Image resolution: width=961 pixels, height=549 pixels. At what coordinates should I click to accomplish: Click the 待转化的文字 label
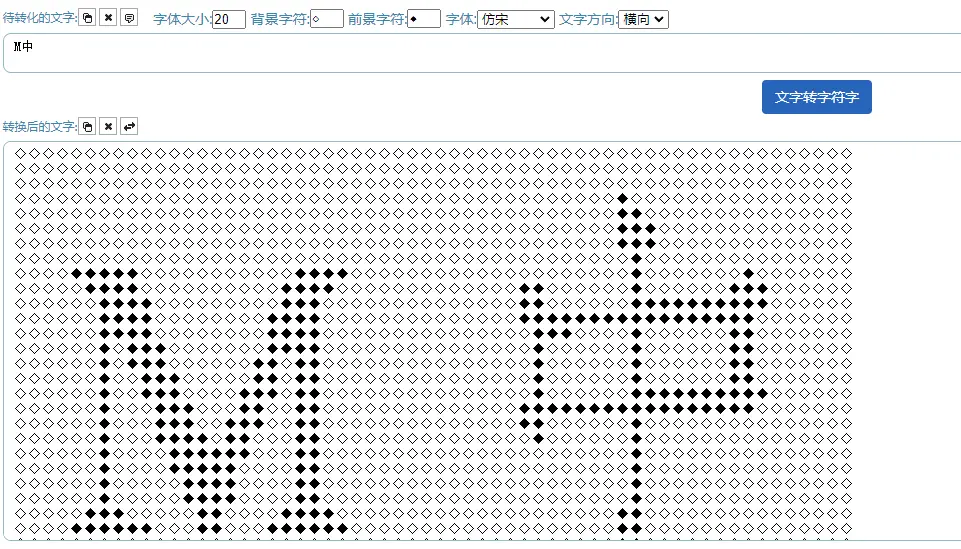coord(39,18)
